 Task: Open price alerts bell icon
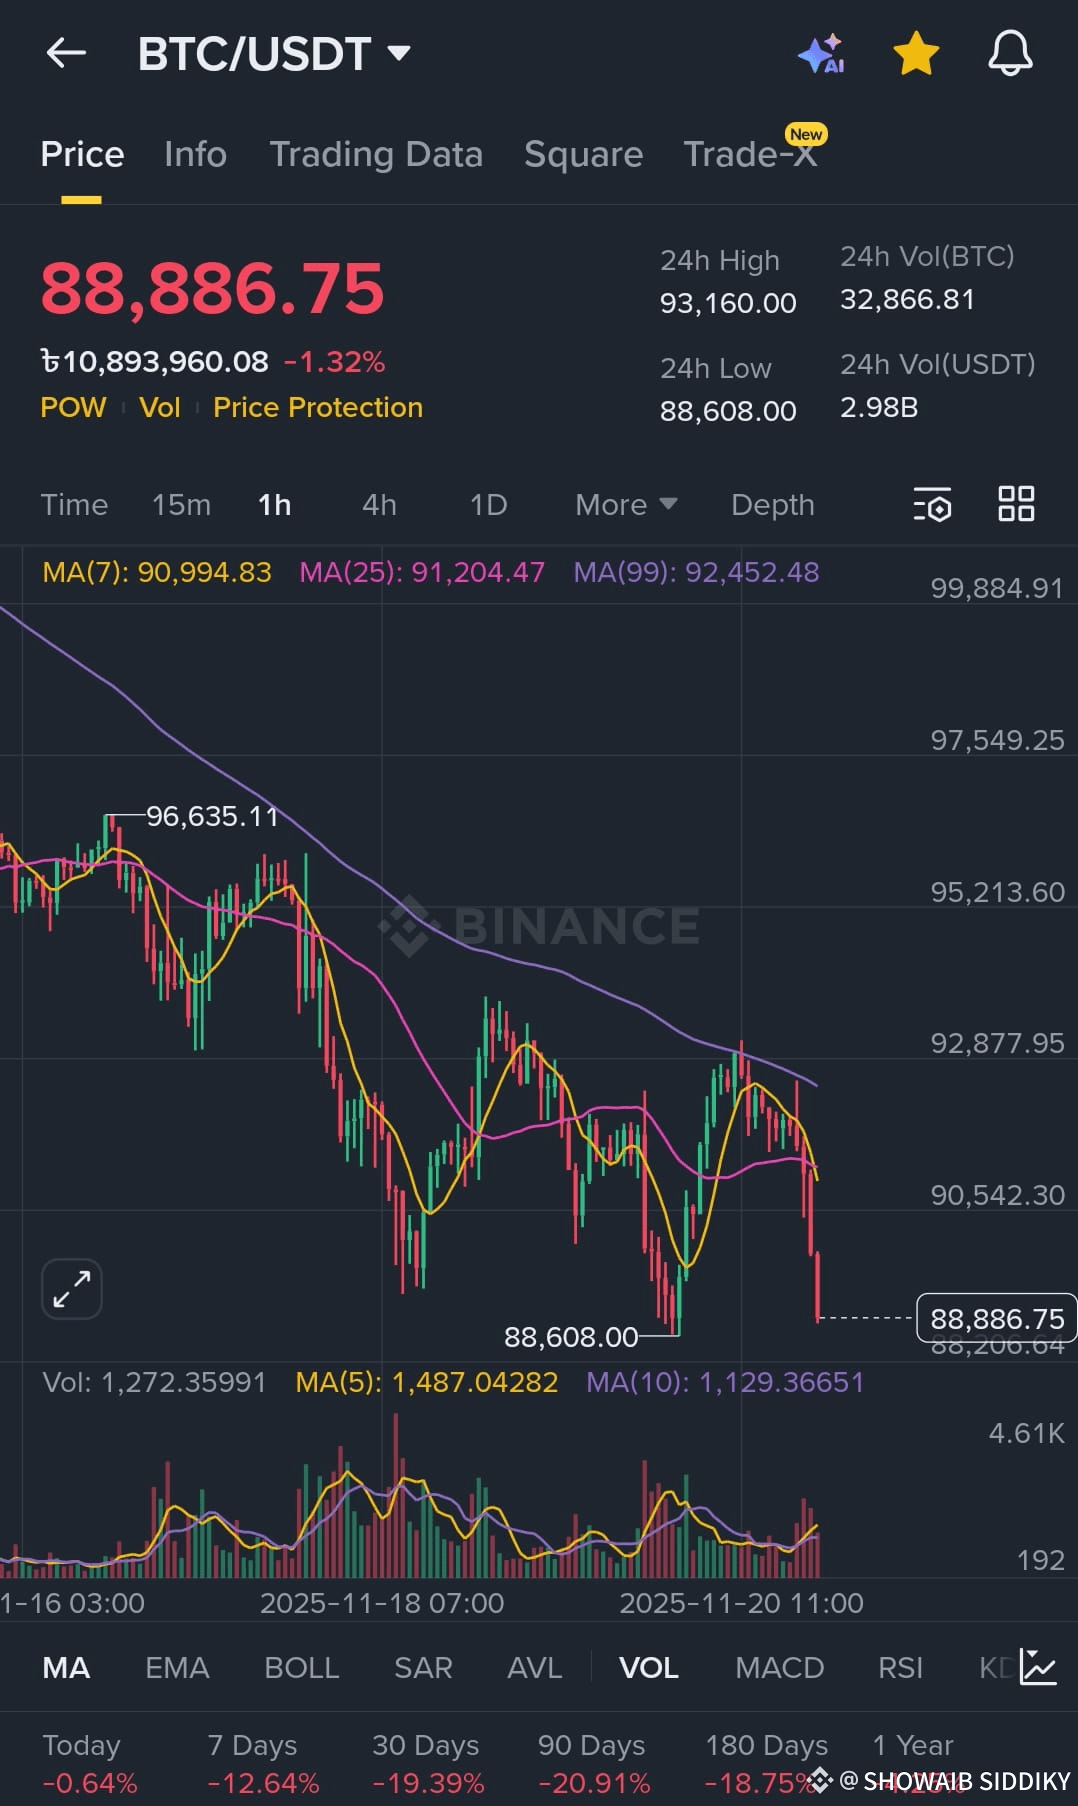(x=1010, y=53)
